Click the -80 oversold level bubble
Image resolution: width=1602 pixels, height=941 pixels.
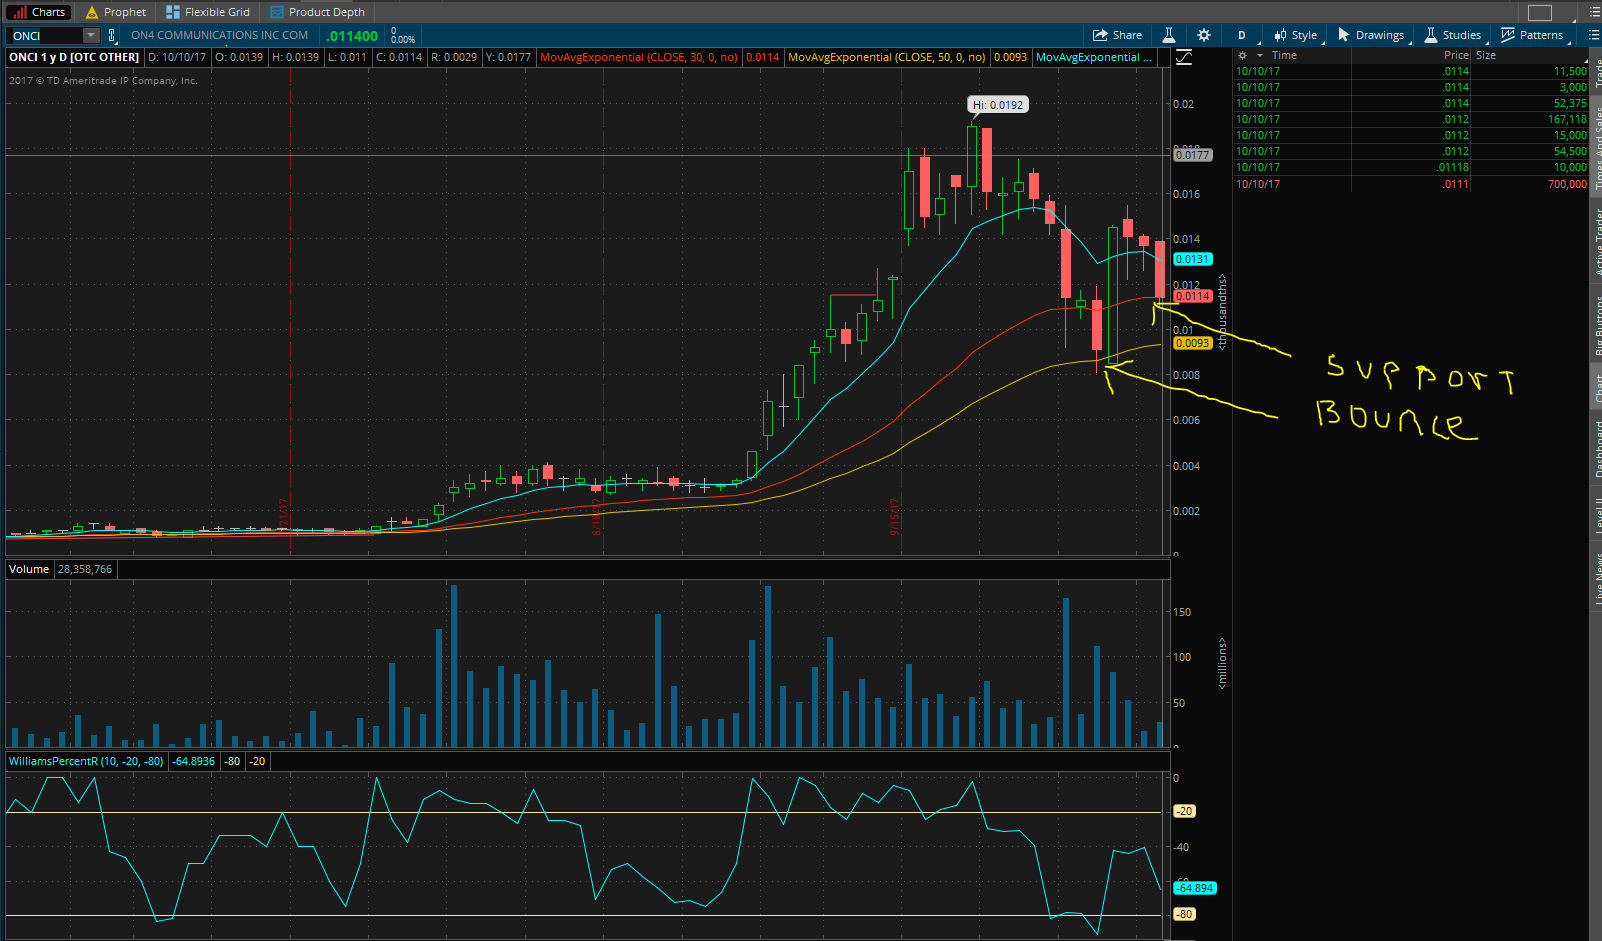[x=1184, y=914]
